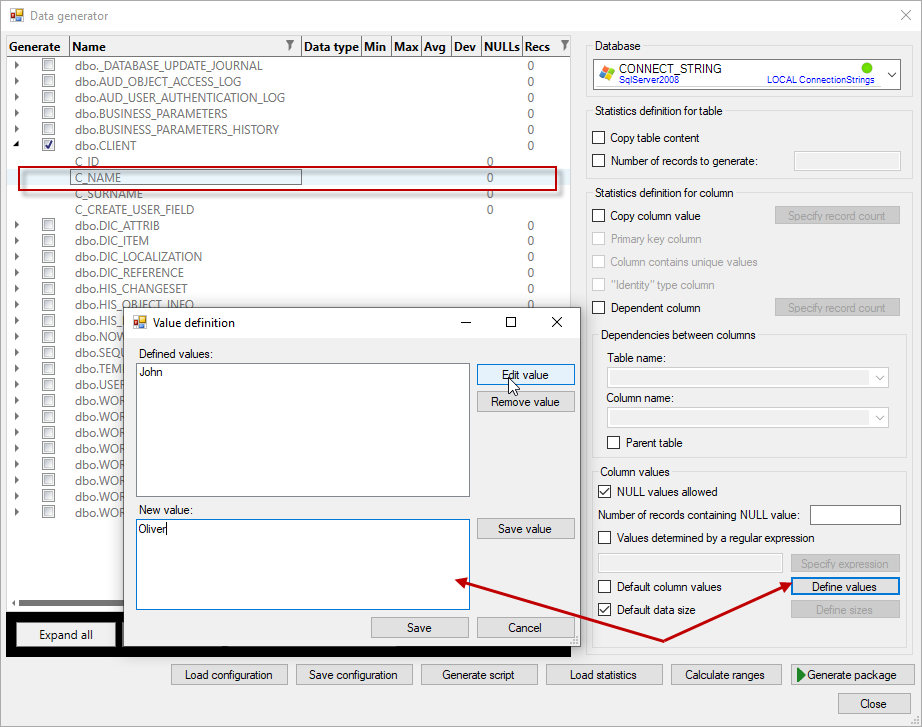The image size is (922, 727).
Task: Close the Value definition dialog
Action: [557, 322]
